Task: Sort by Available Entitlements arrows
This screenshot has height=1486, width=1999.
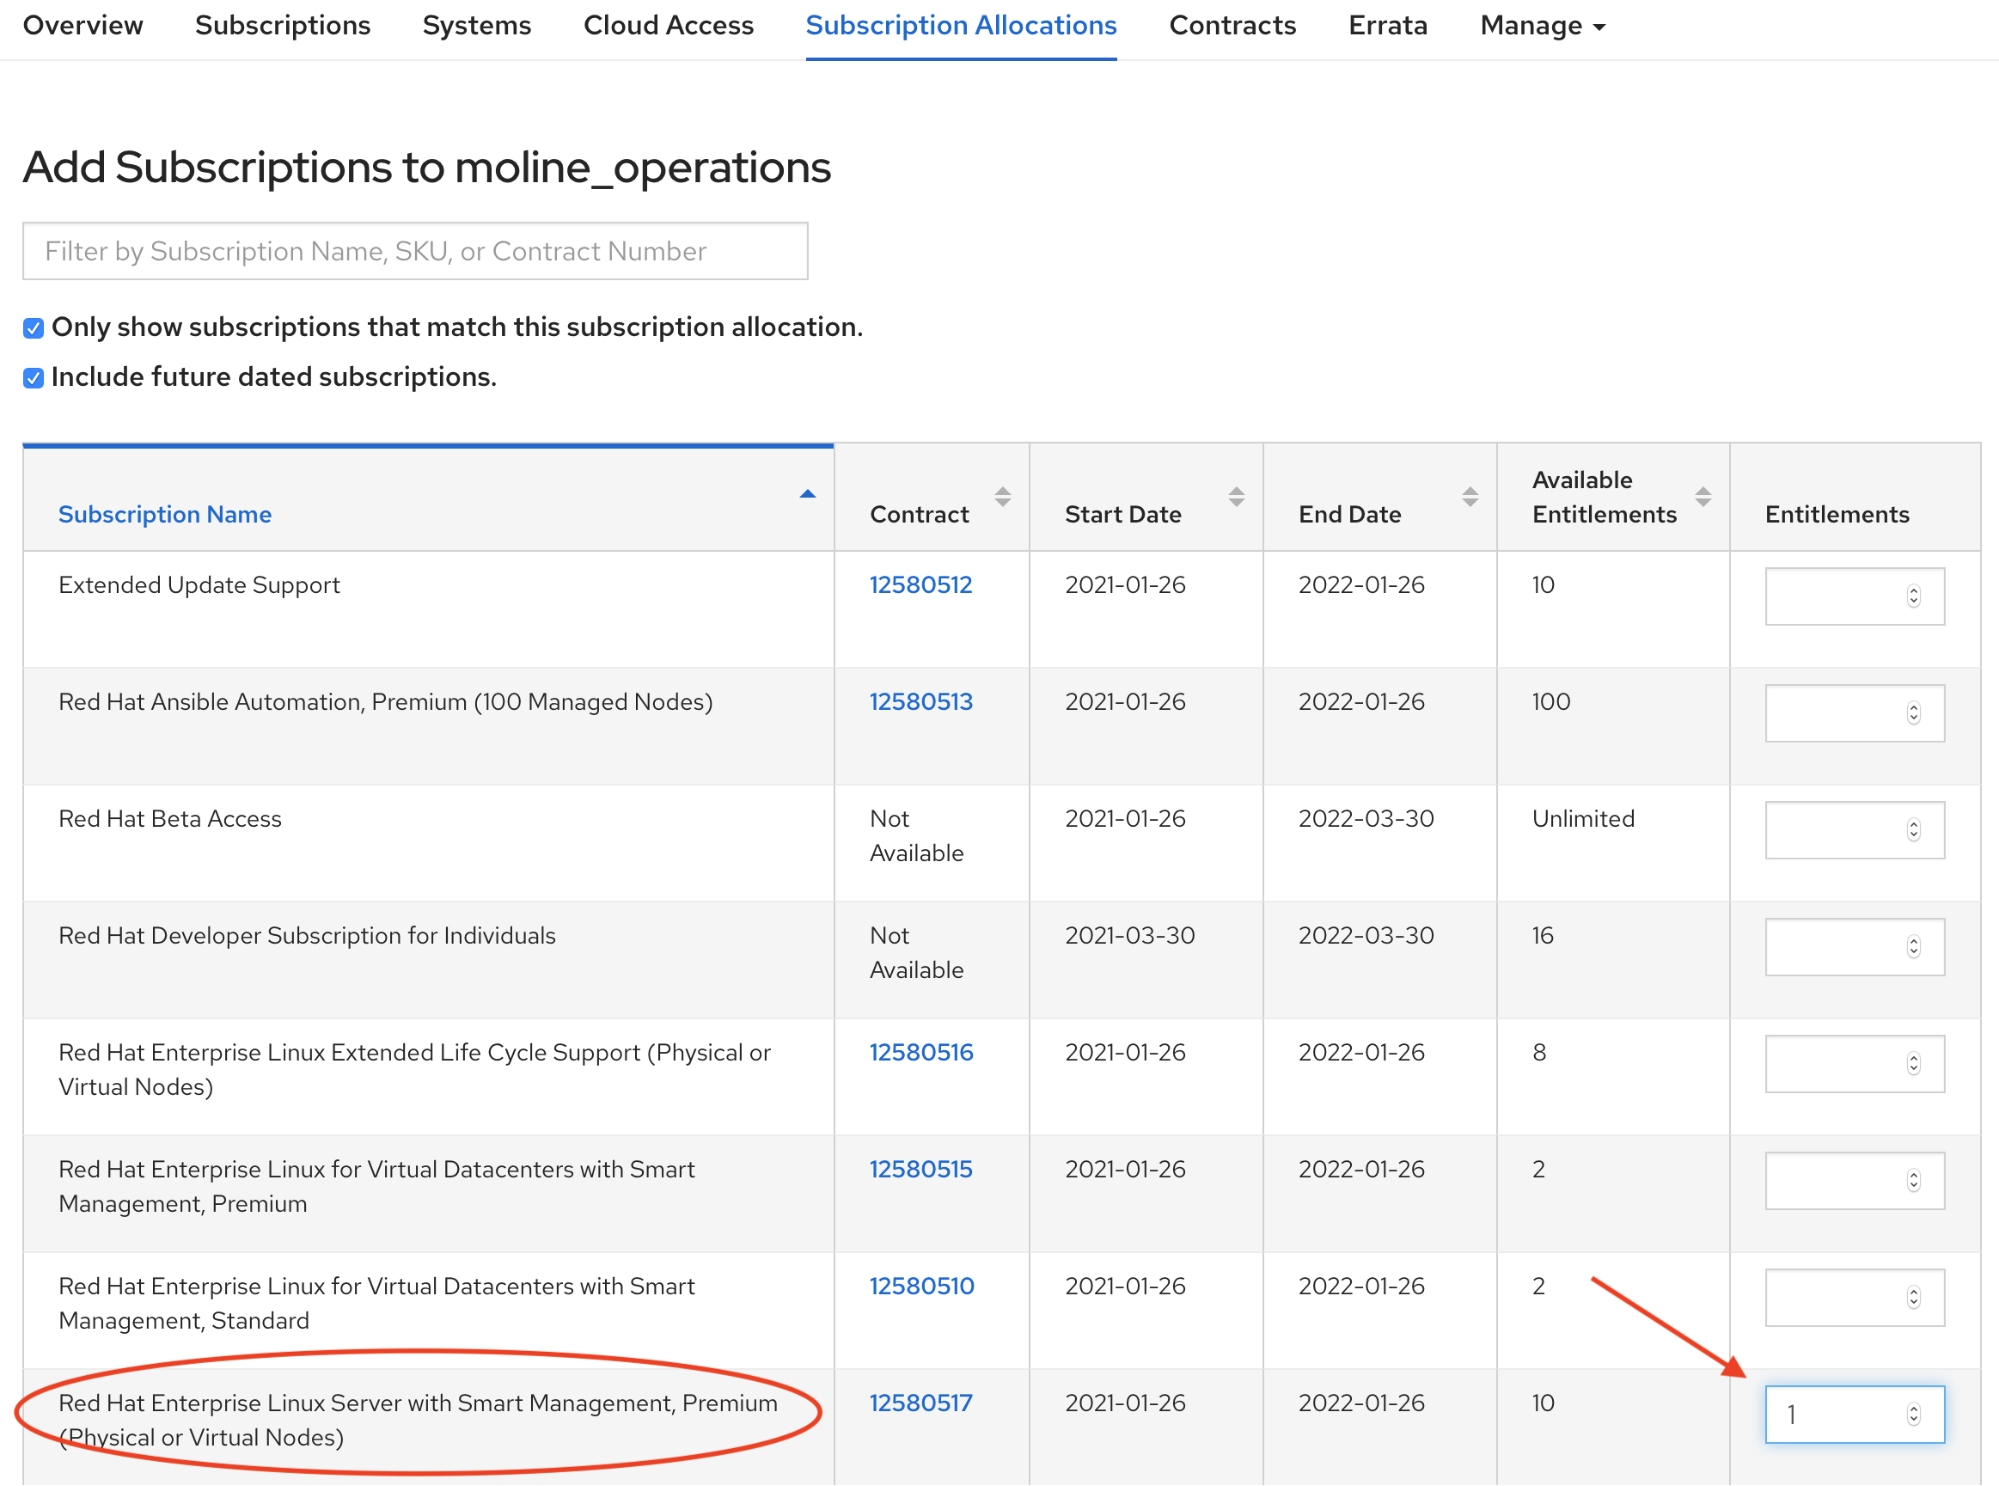Action: 1703,496
